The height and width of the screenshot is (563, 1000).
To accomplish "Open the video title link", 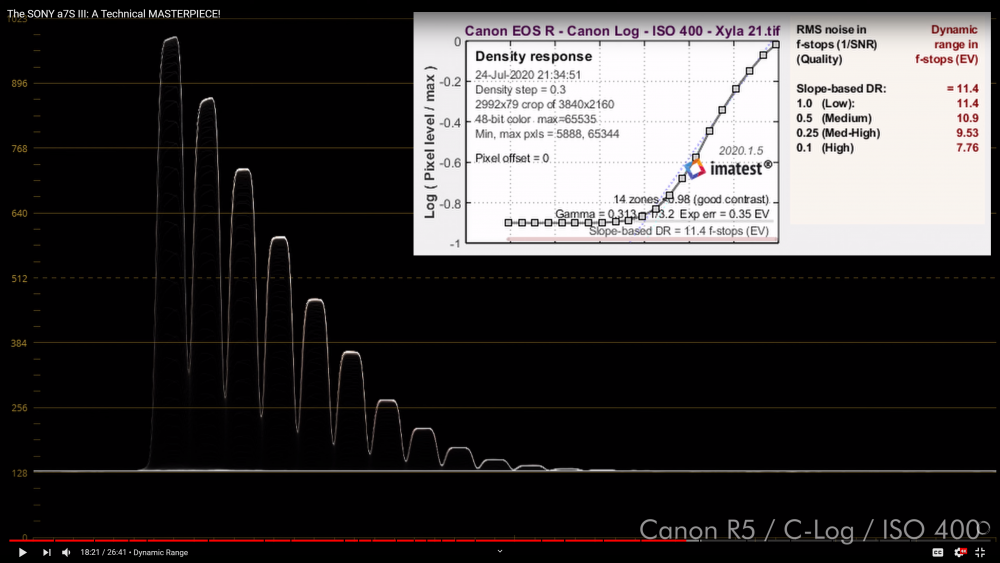I will [114, 13].
